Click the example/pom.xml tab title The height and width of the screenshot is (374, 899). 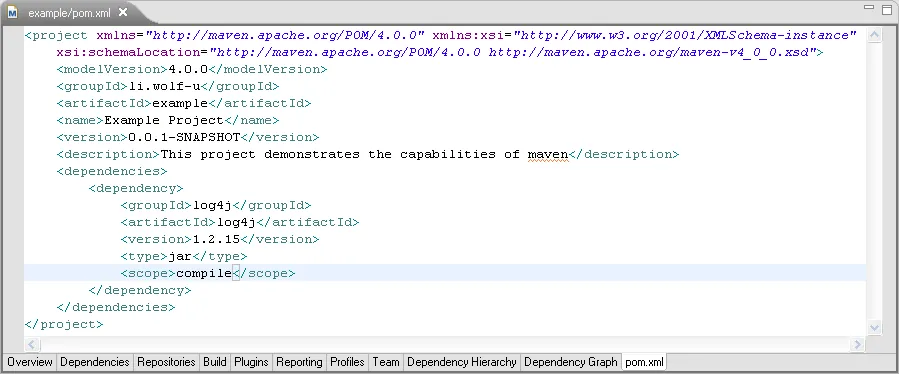pos(69,13)
